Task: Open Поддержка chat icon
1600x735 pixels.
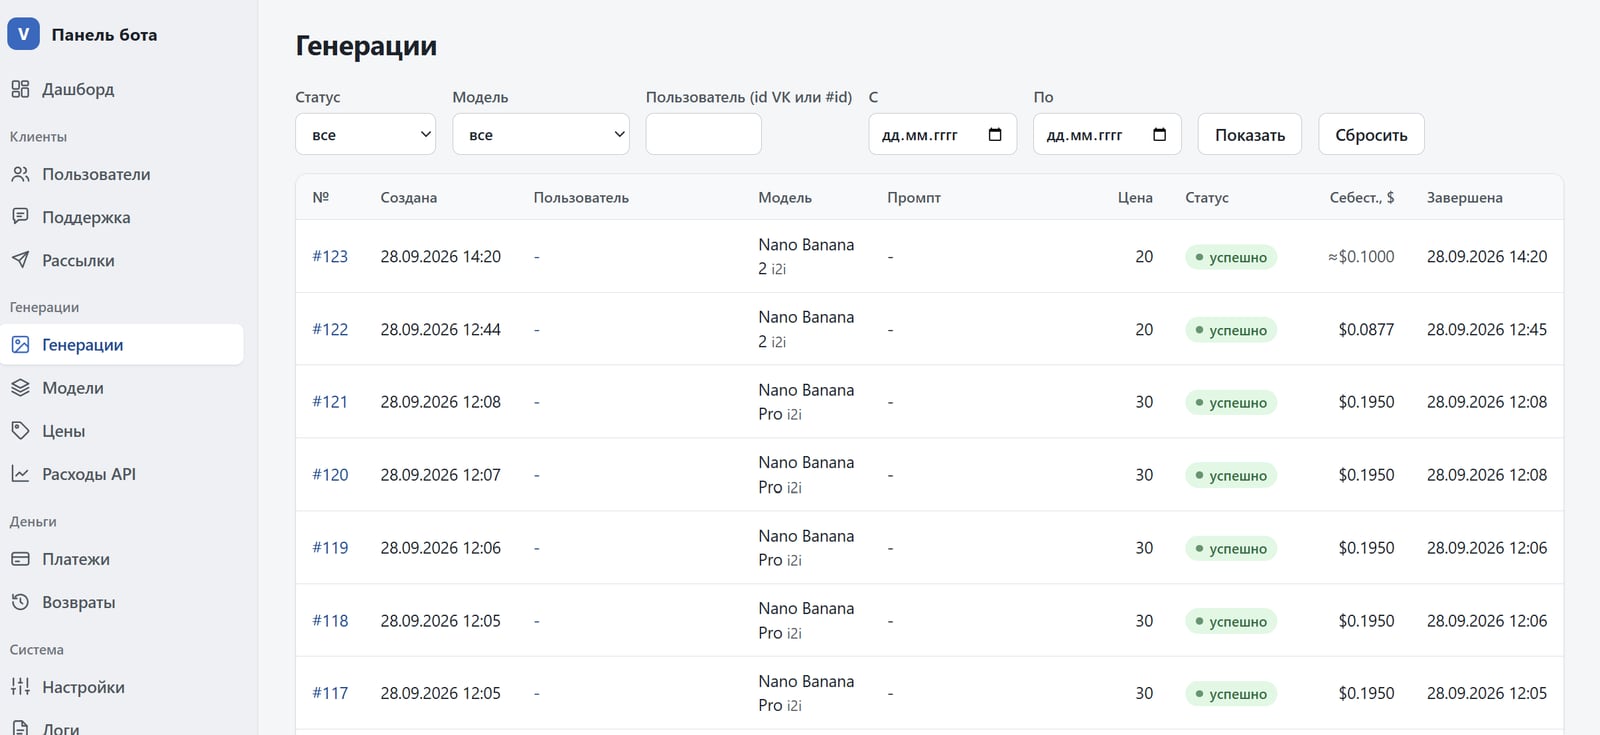Action: coord(20,217)
